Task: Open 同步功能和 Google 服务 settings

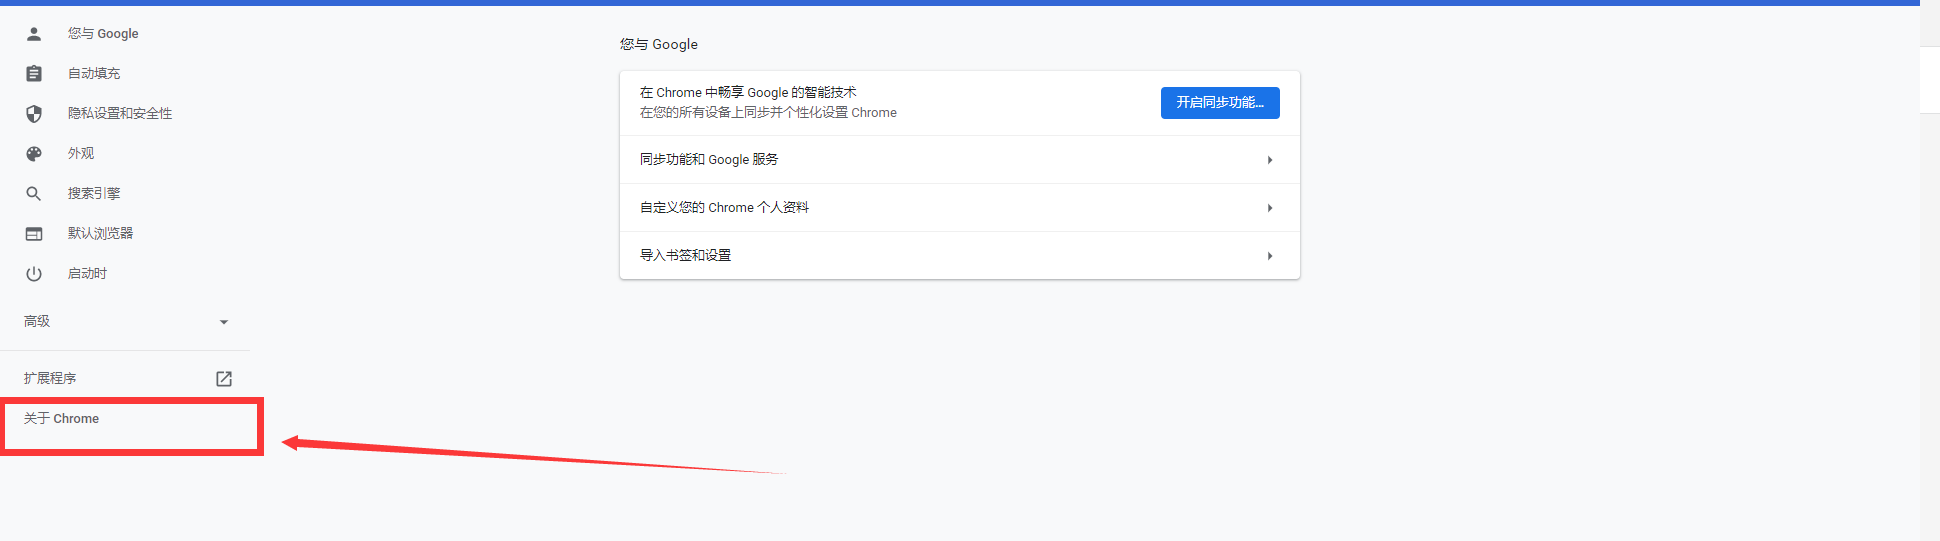Action: [960, 160]
